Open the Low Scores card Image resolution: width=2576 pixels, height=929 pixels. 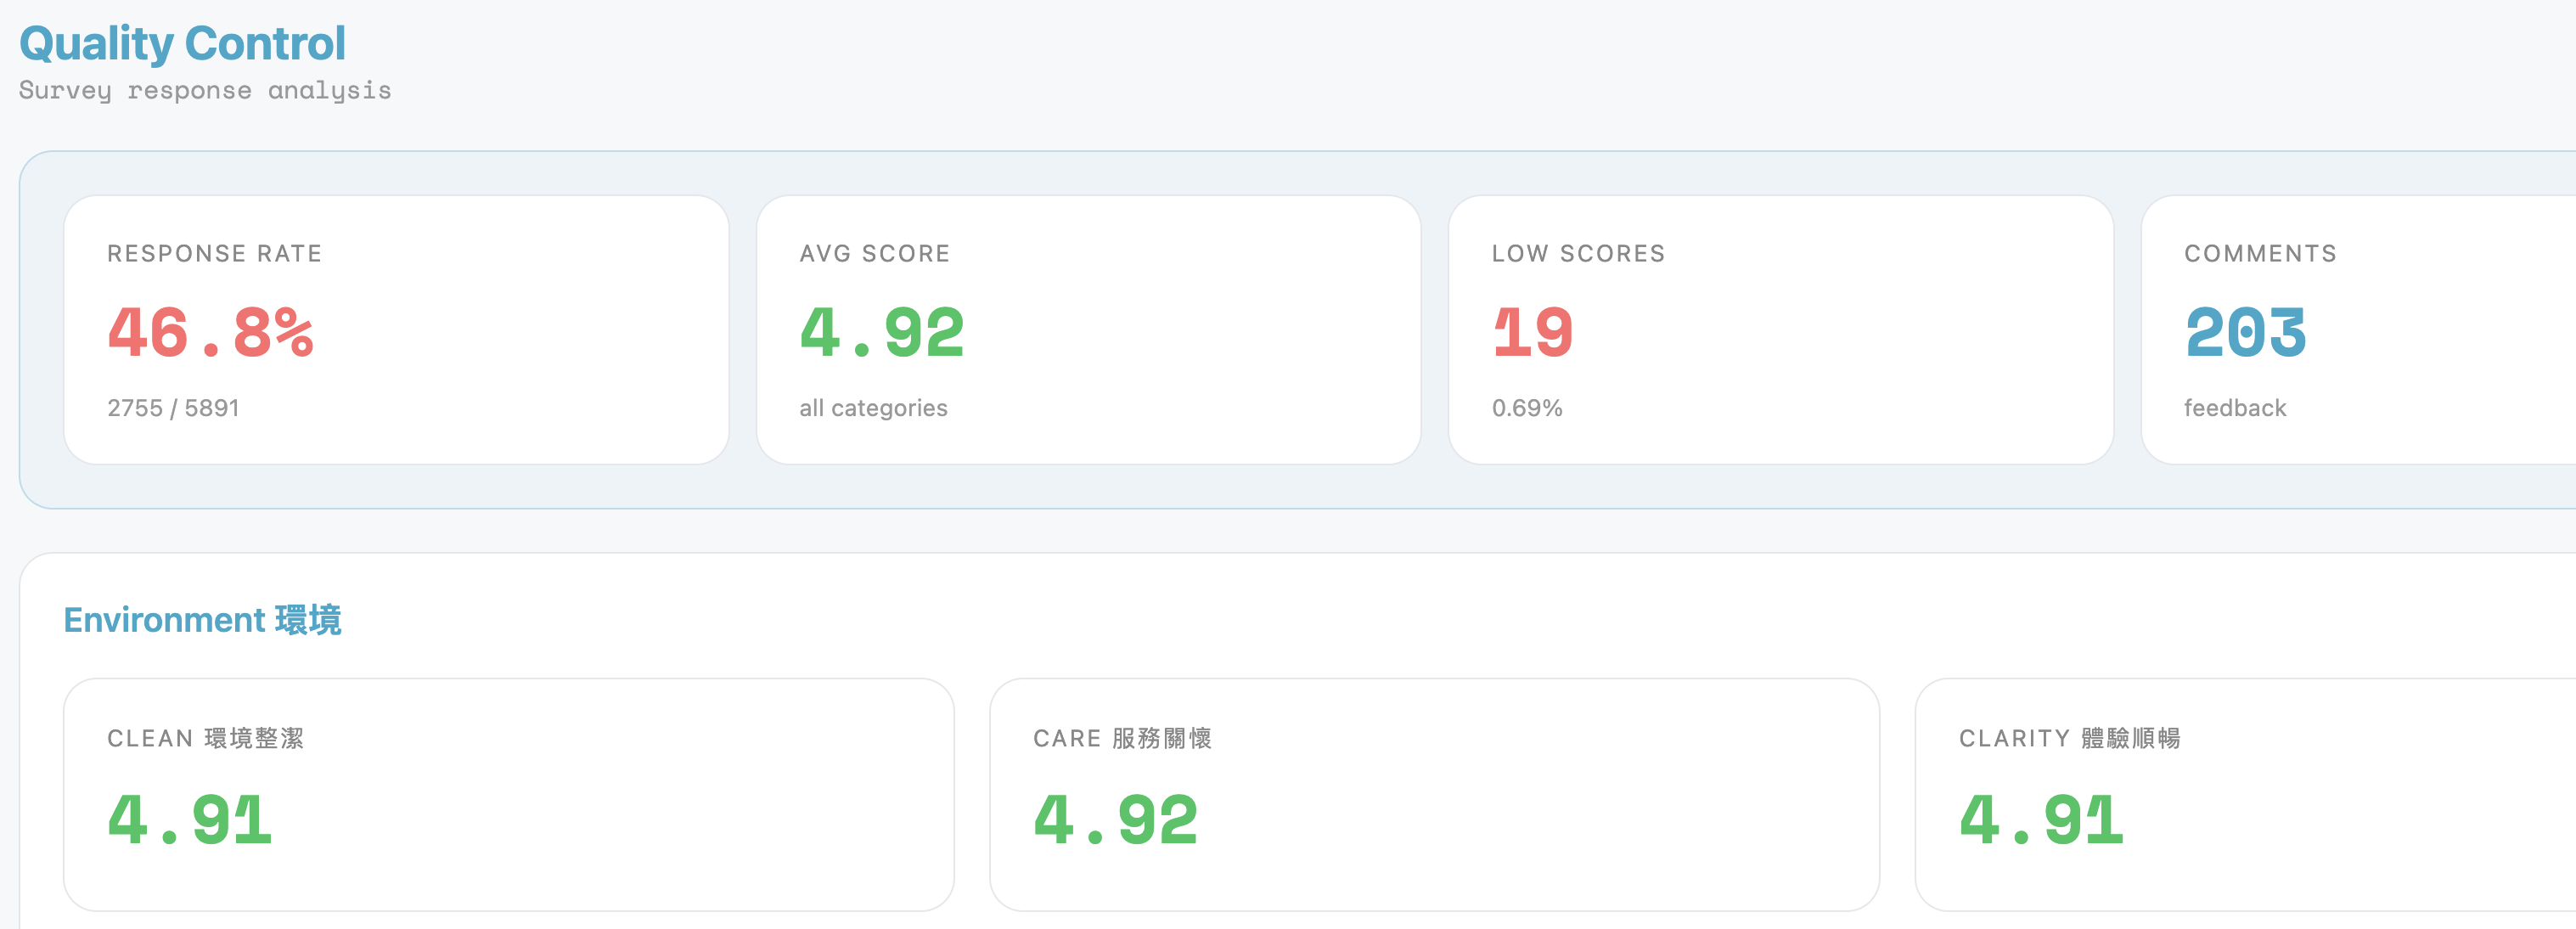pyautogui.click(x=1780, y=329)
